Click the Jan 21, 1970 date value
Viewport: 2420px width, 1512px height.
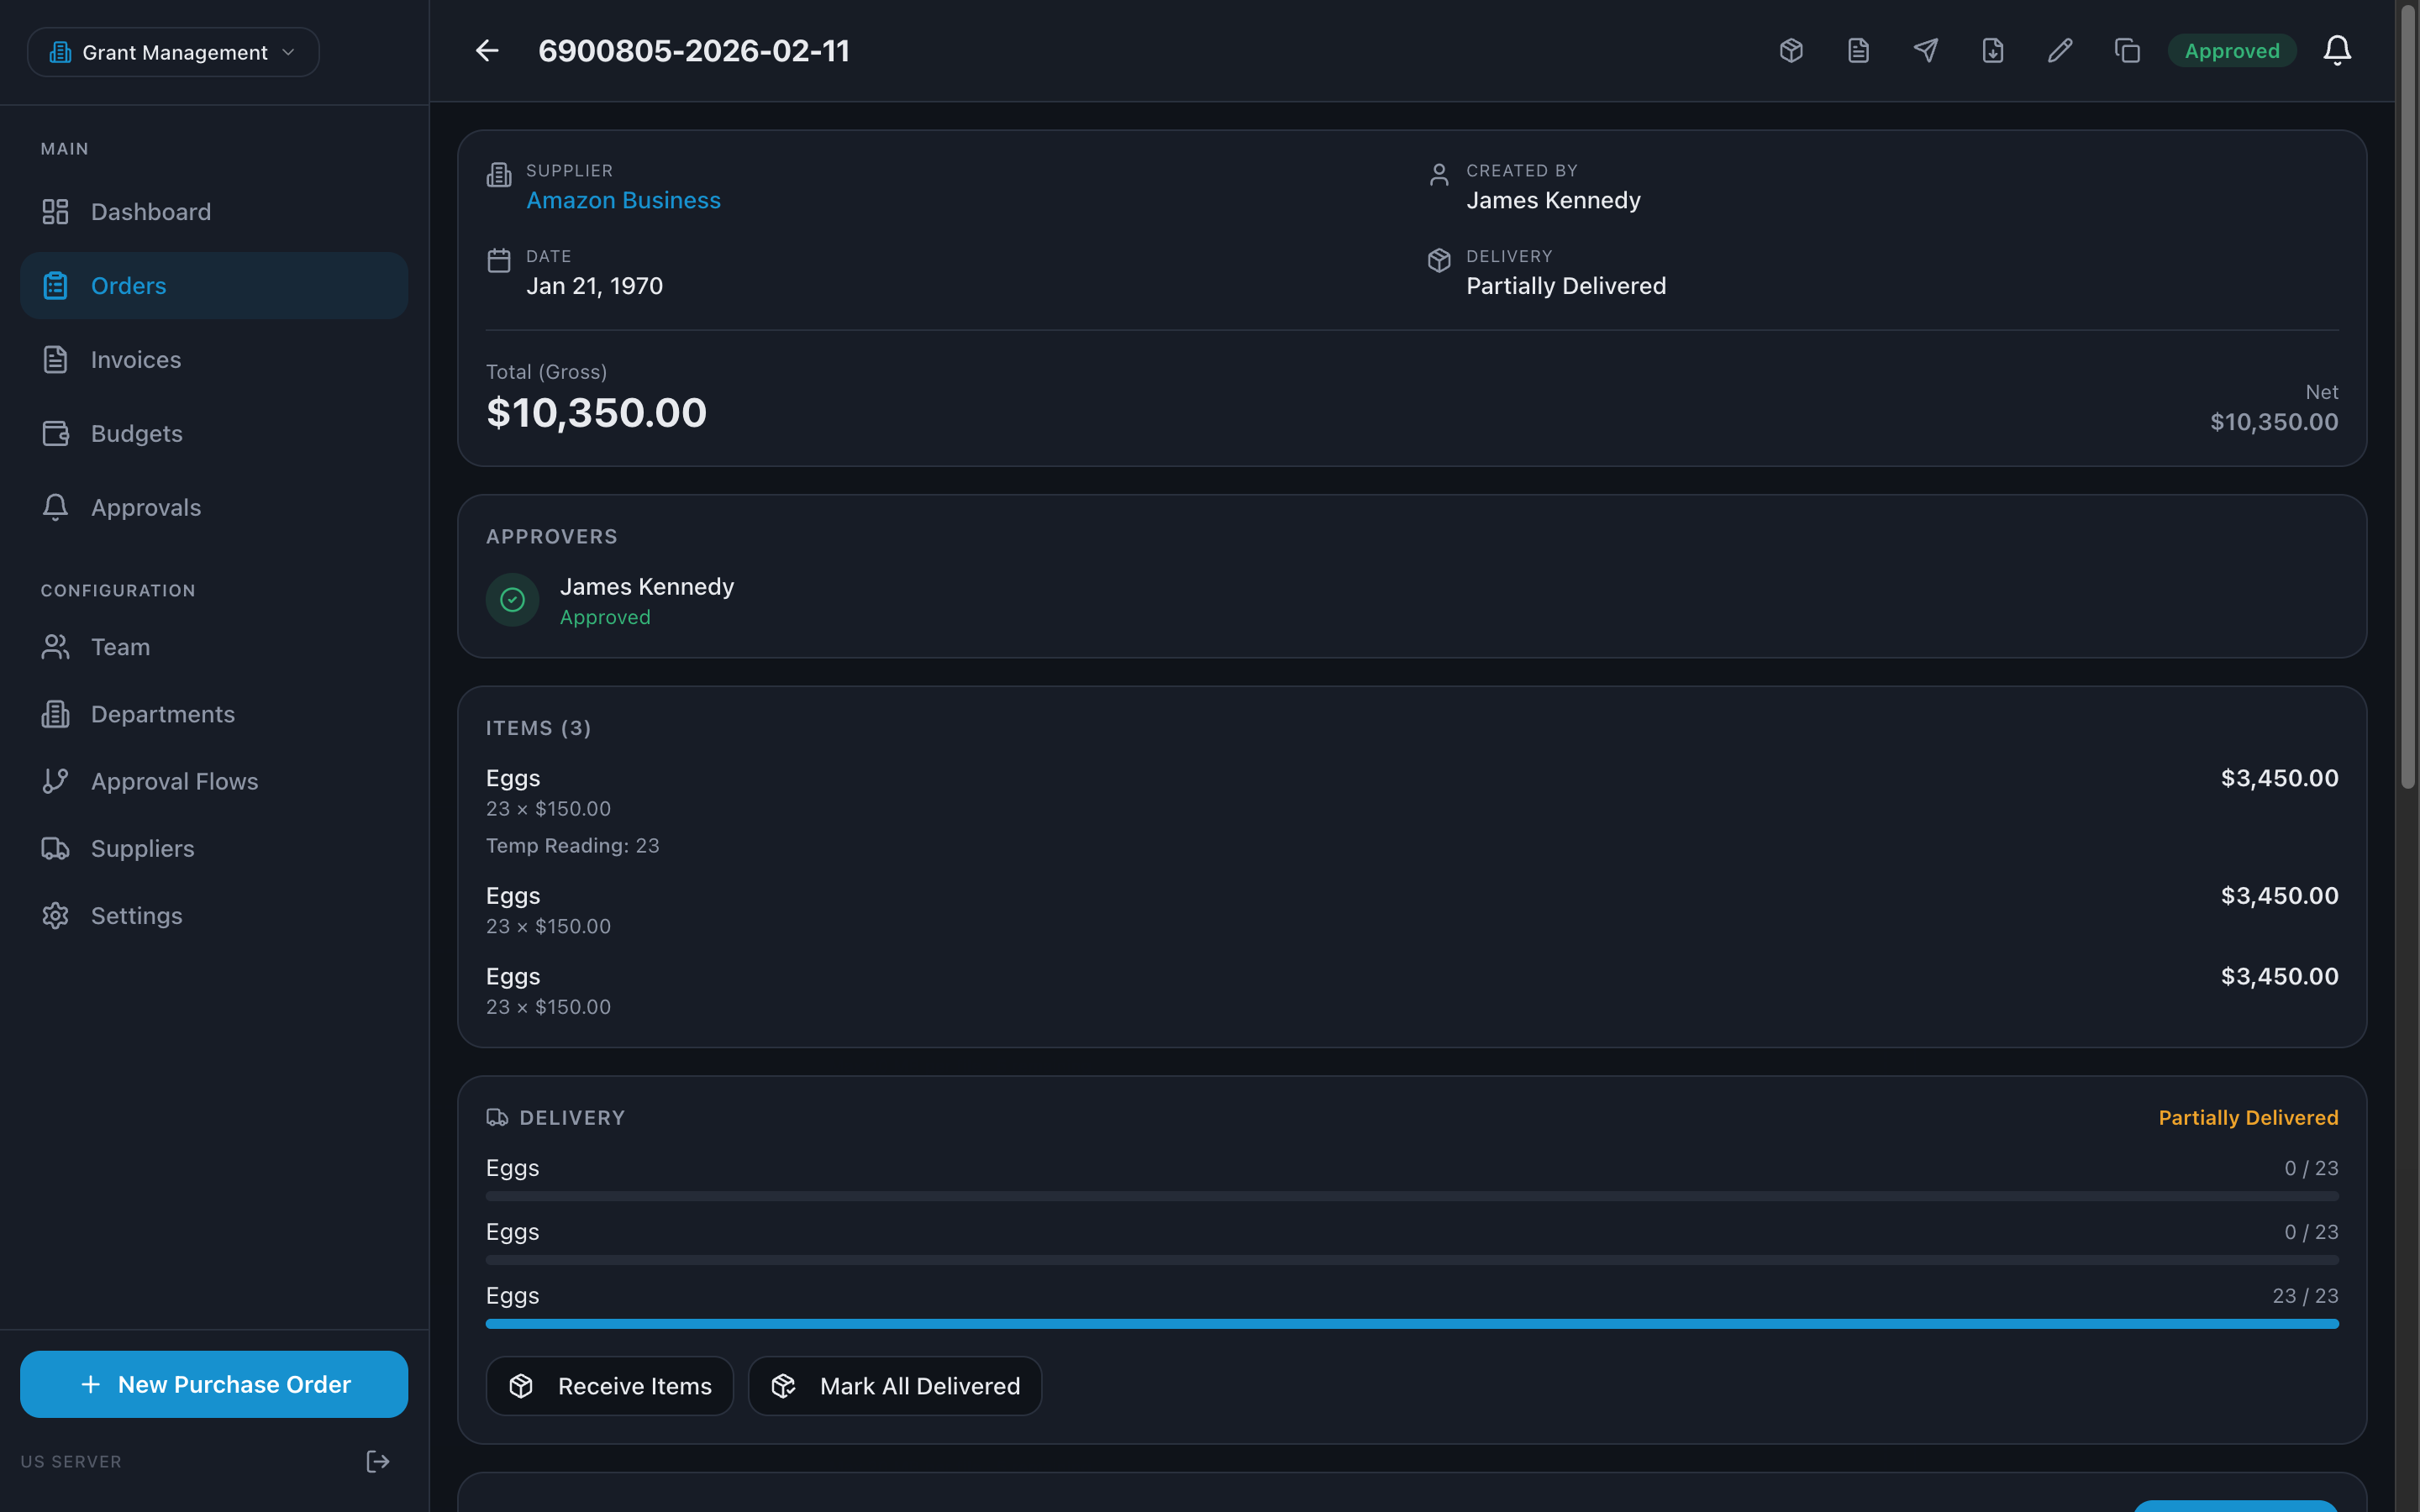[595, 286]
